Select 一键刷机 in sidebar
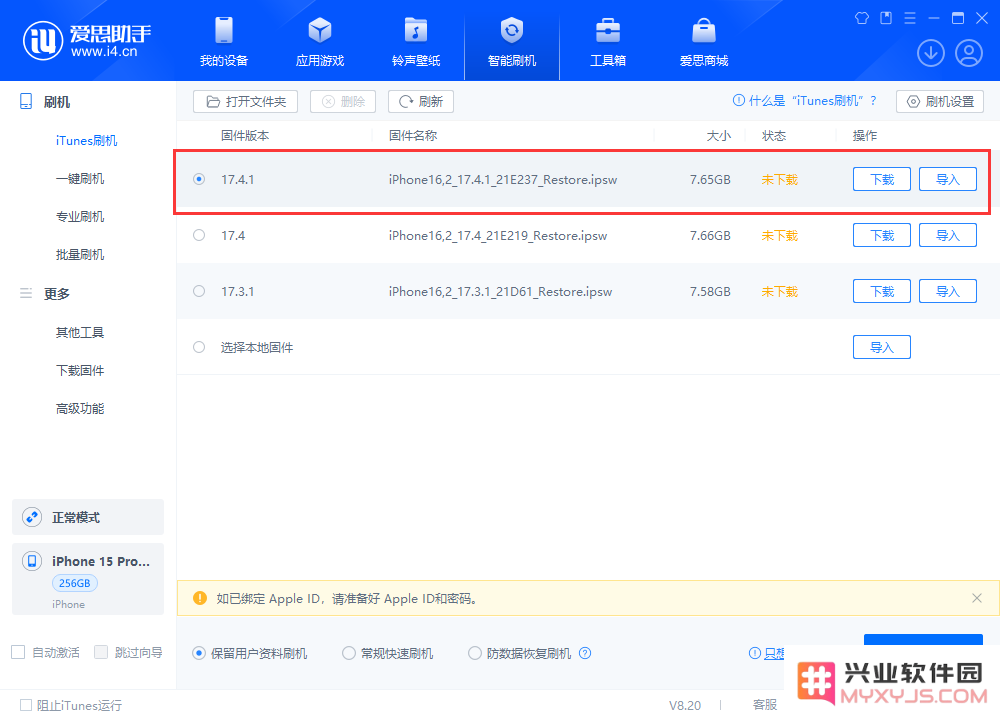The width and height of the screenshot is (1000, 720). 80,179
